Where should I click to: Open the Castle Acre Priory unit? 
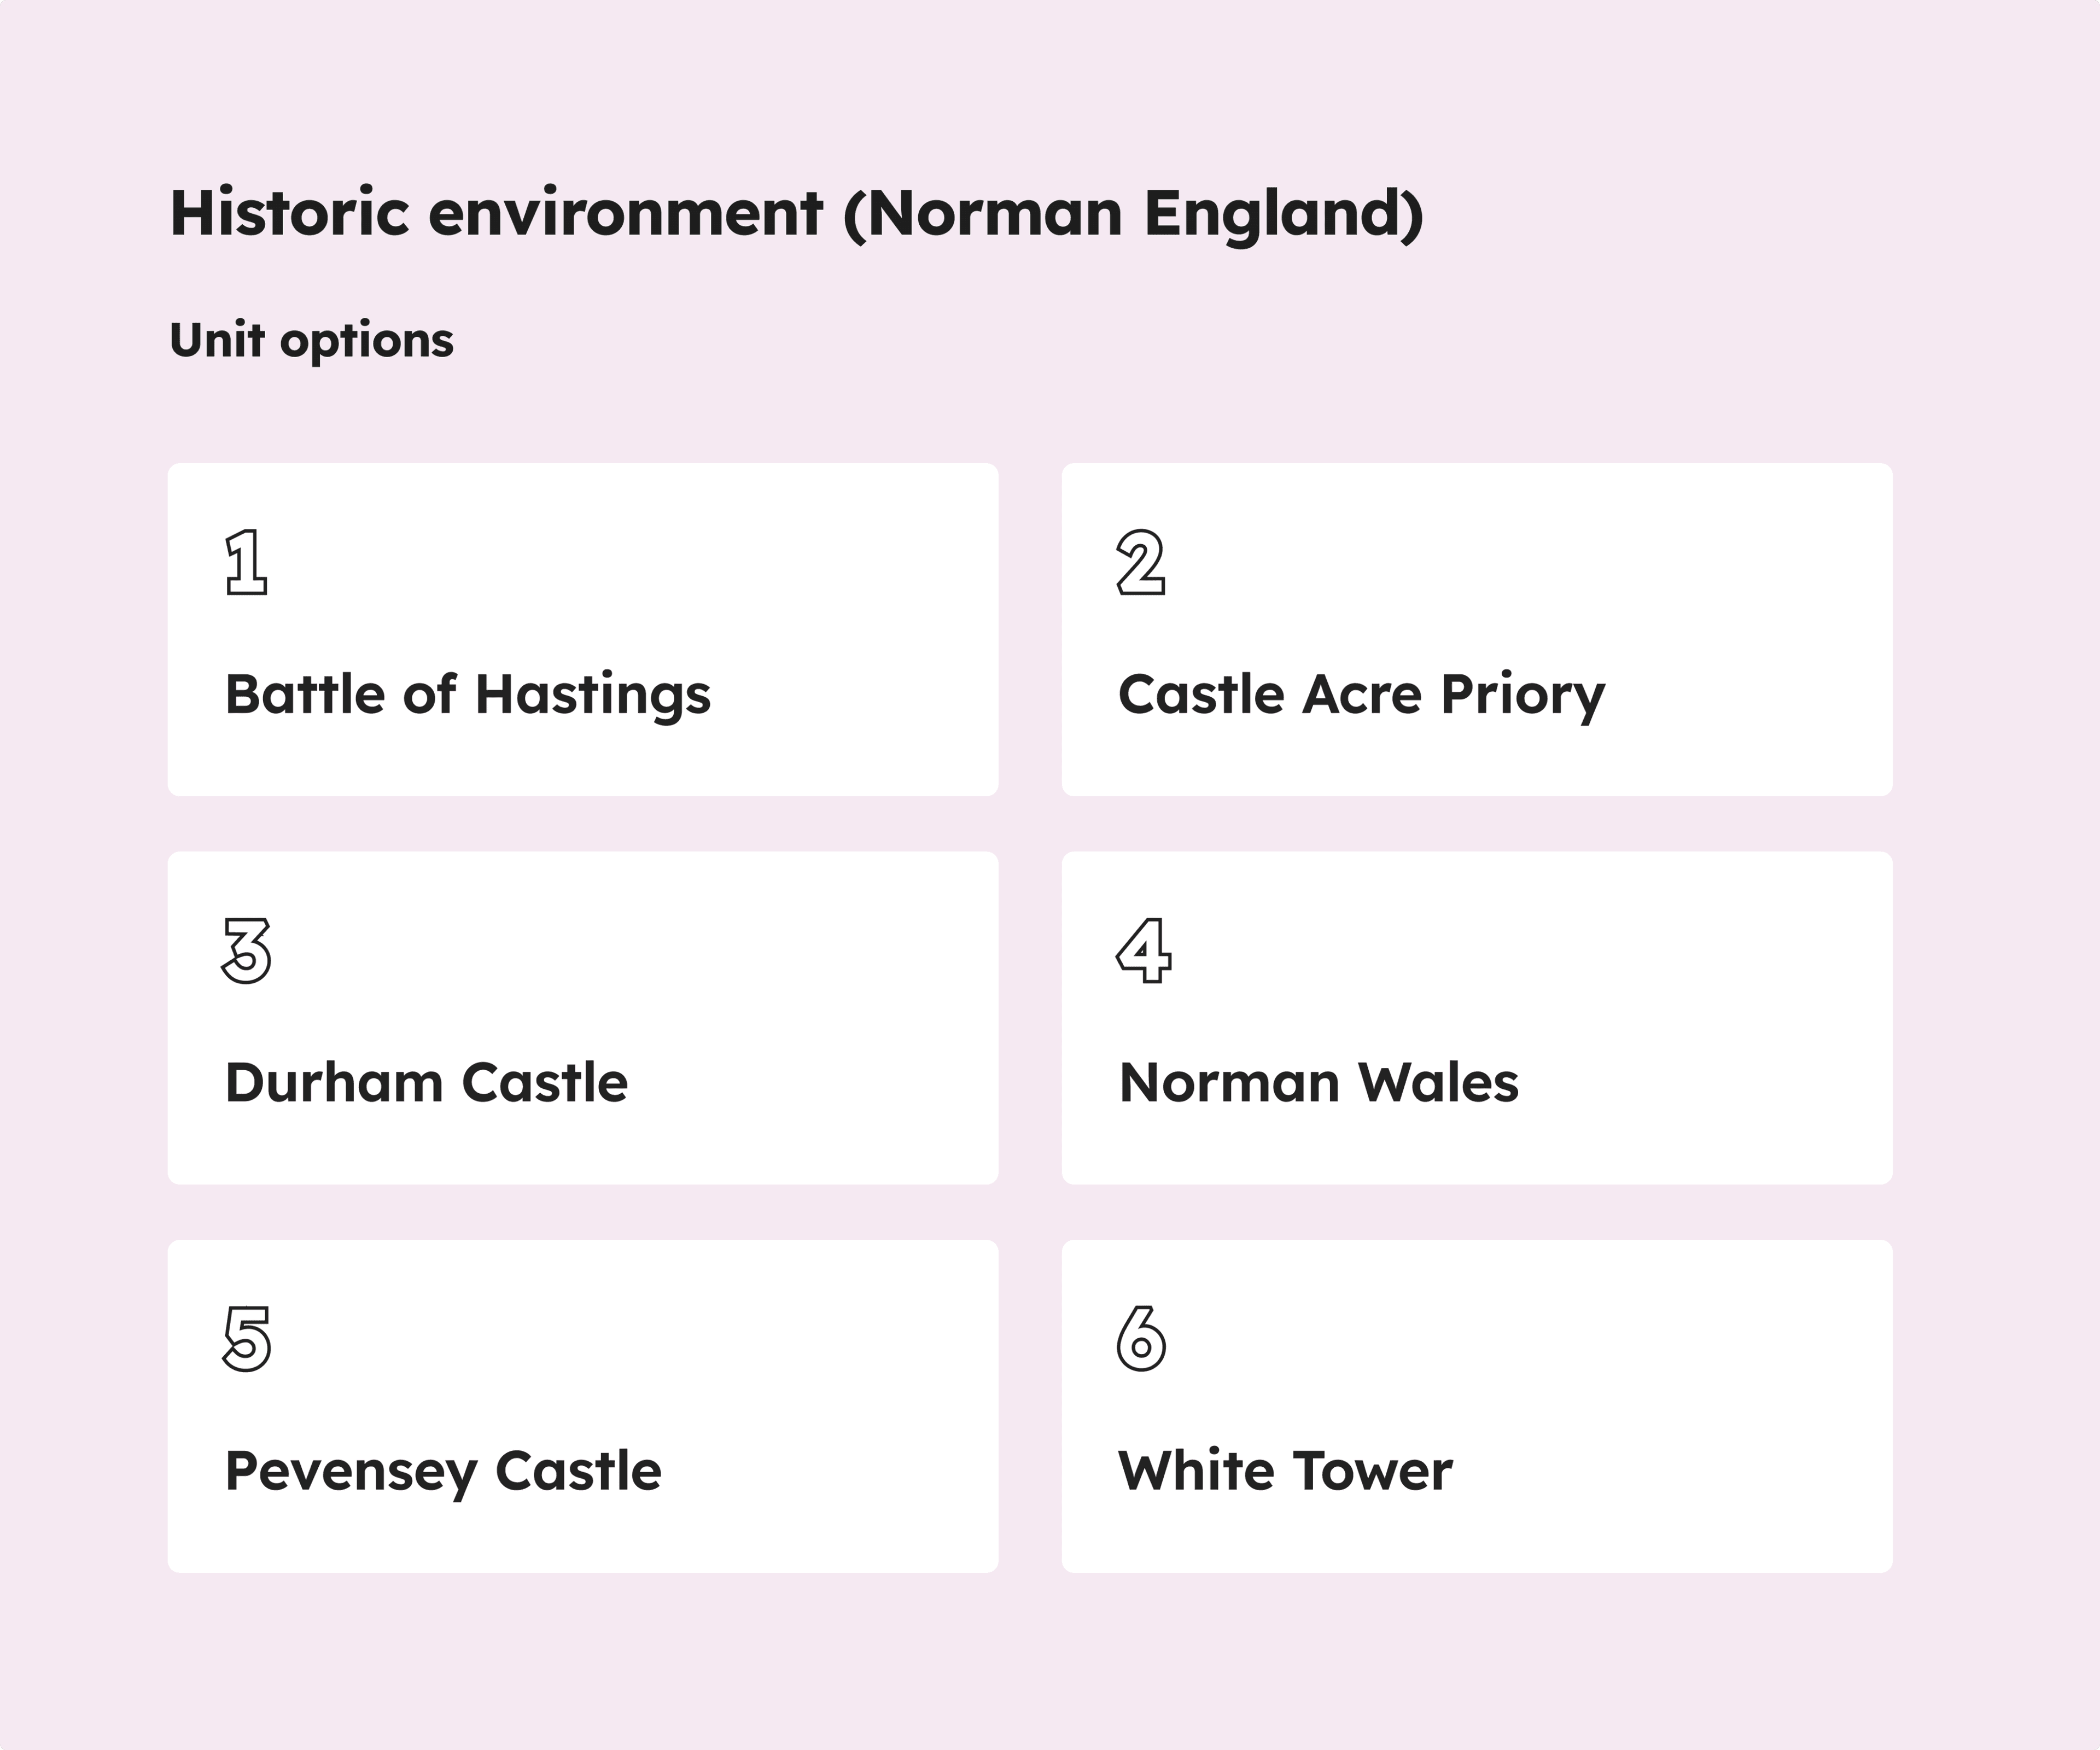(x=1361, y=695)
